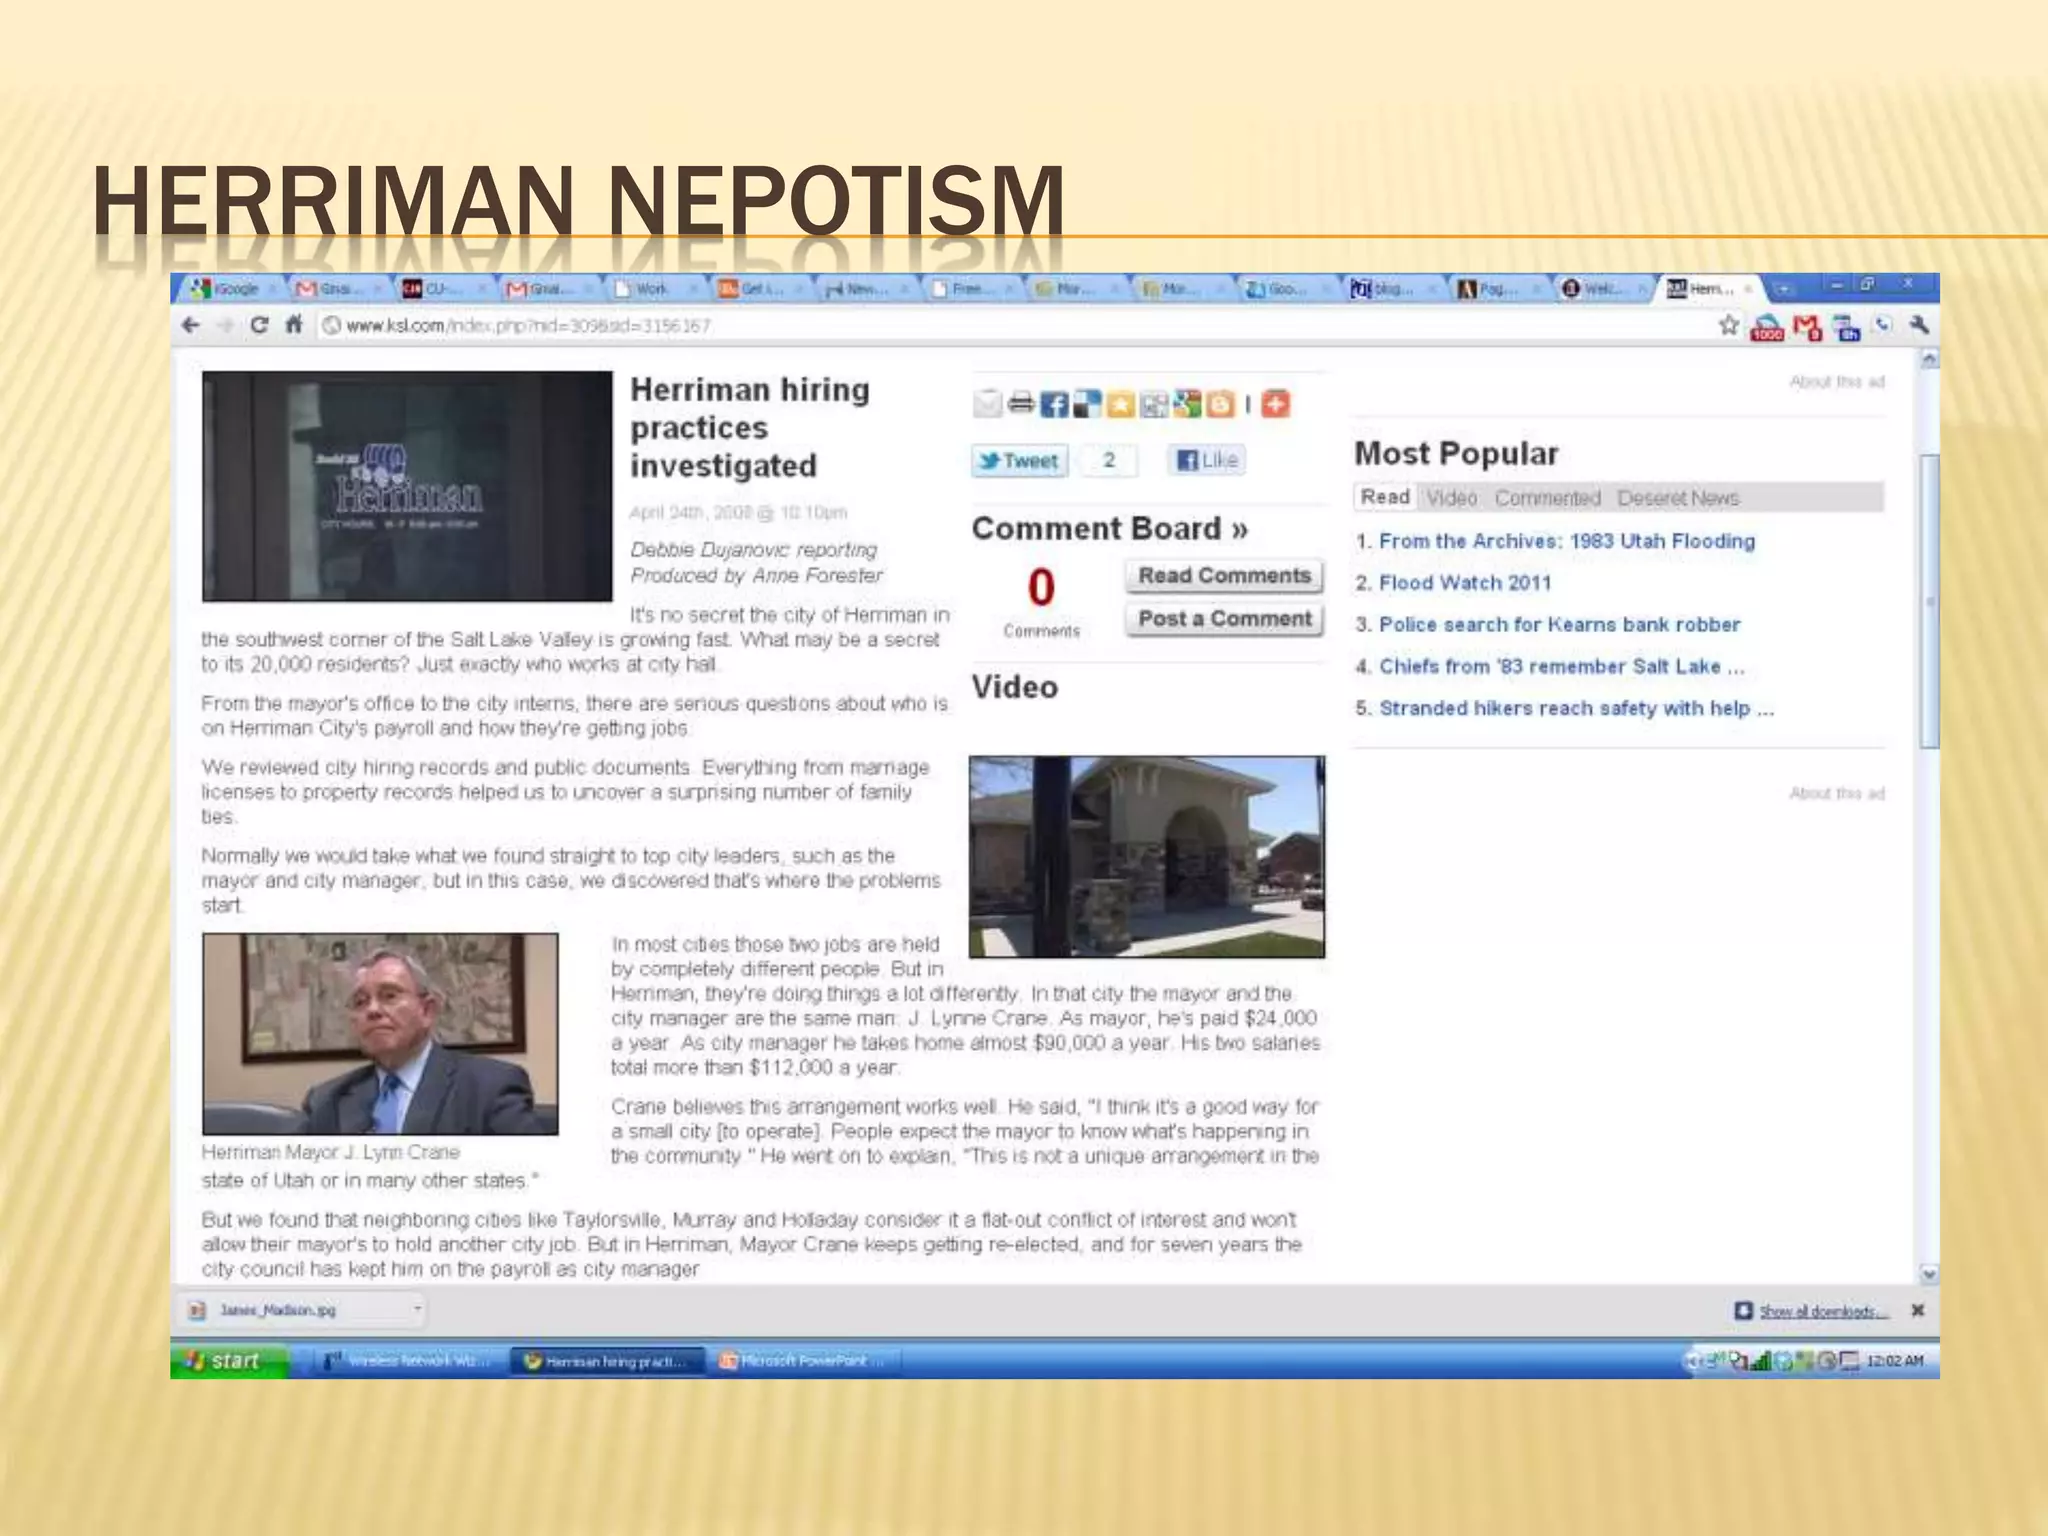2048x1536 pixels.
Task: Open the calendar extension icon labeled 8h
Action: 1848,328
